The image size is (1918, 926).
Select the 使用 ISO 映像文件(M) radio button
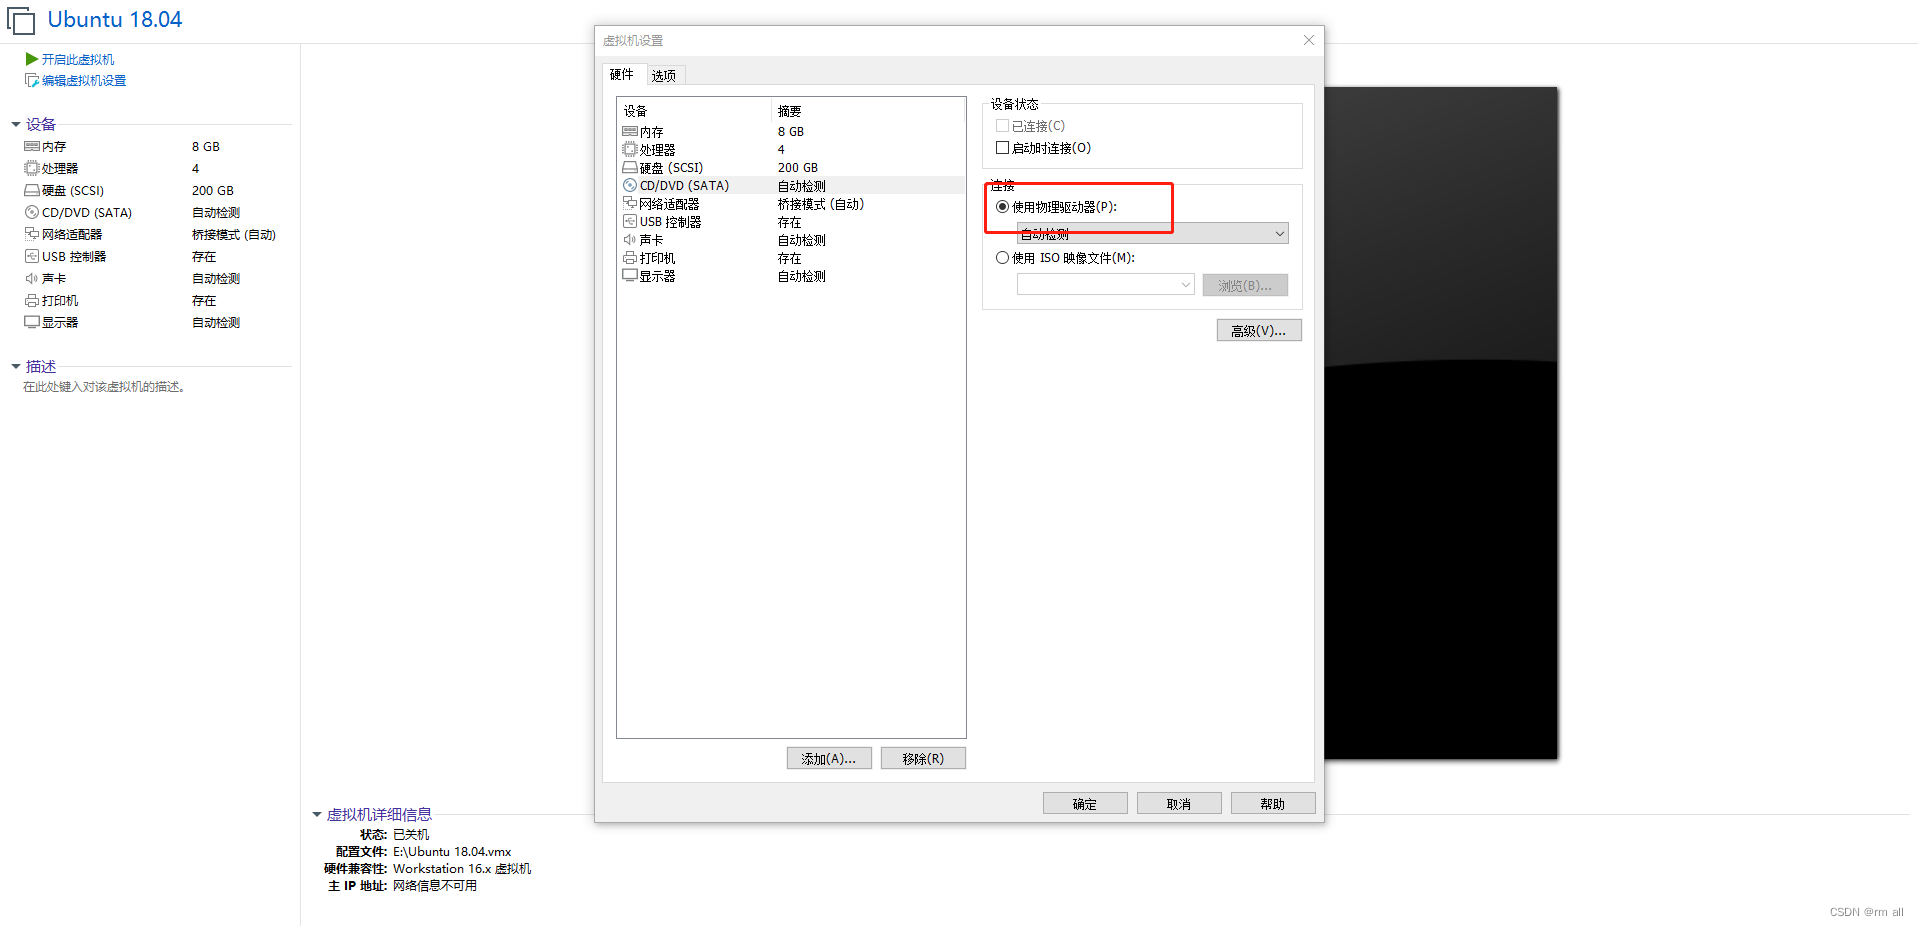tap(1002, 257)
